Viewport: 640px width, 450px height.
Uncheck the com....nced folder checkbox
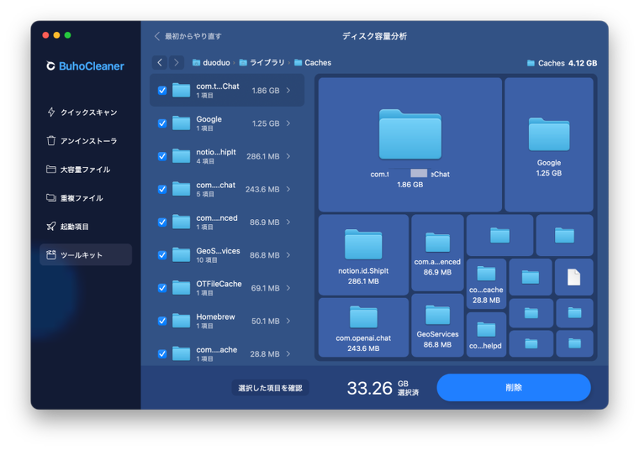tap(162, 222)
